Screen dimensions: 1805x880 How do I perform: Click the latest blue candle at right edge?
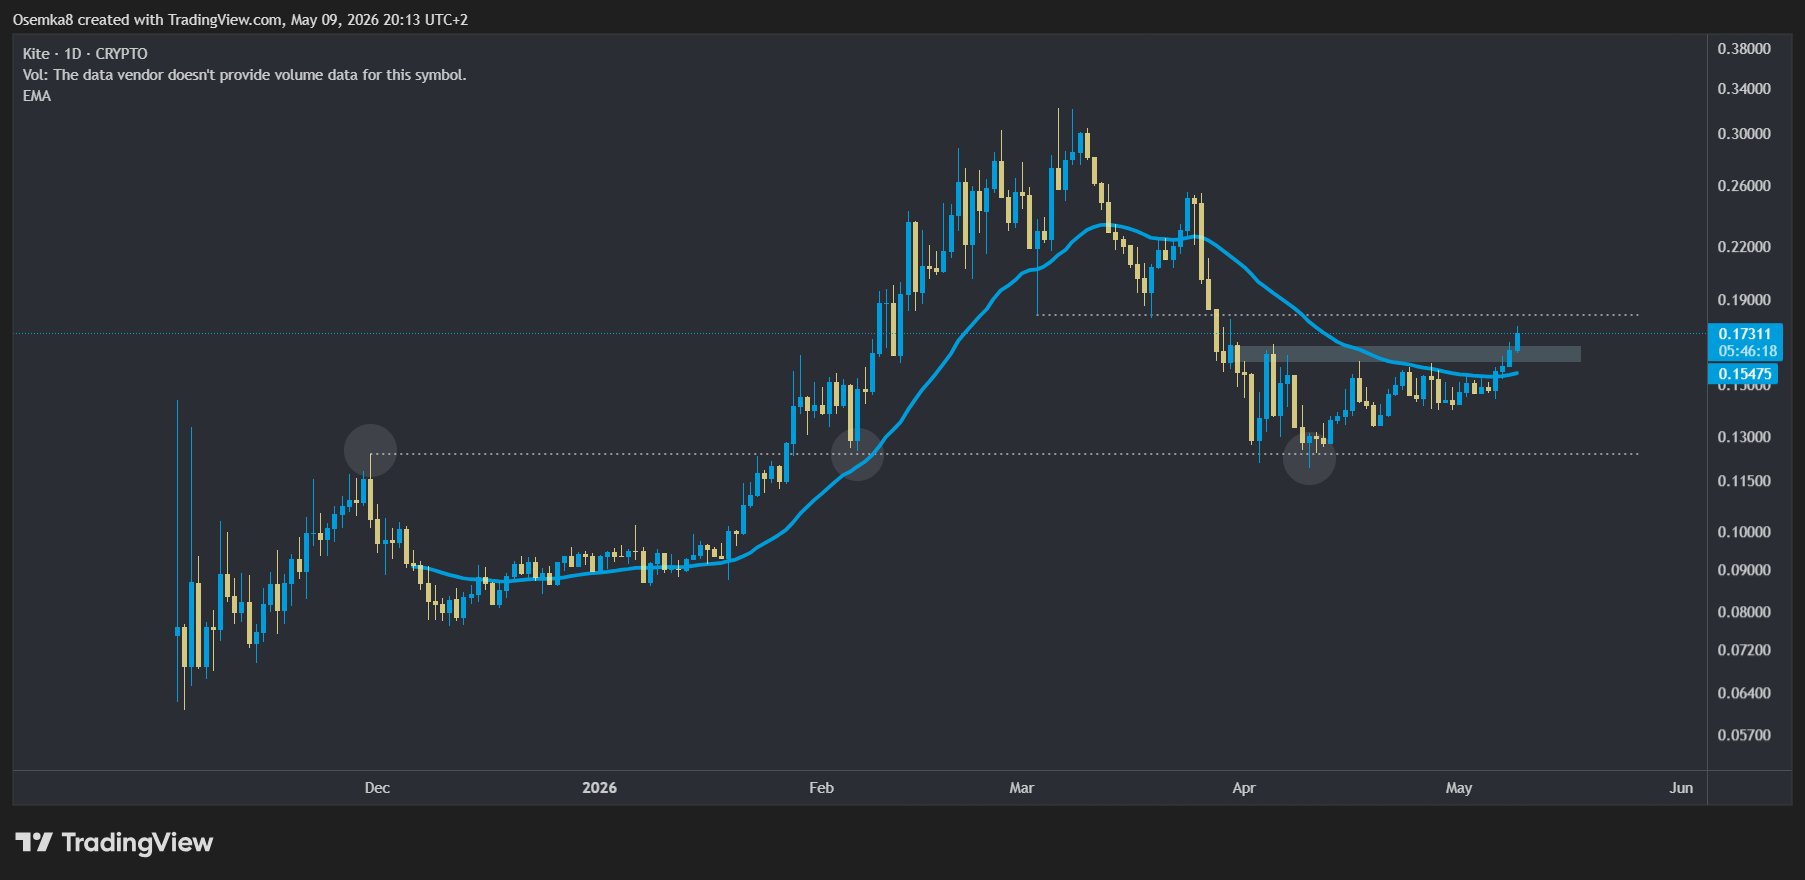click(x=1518, y=340)
